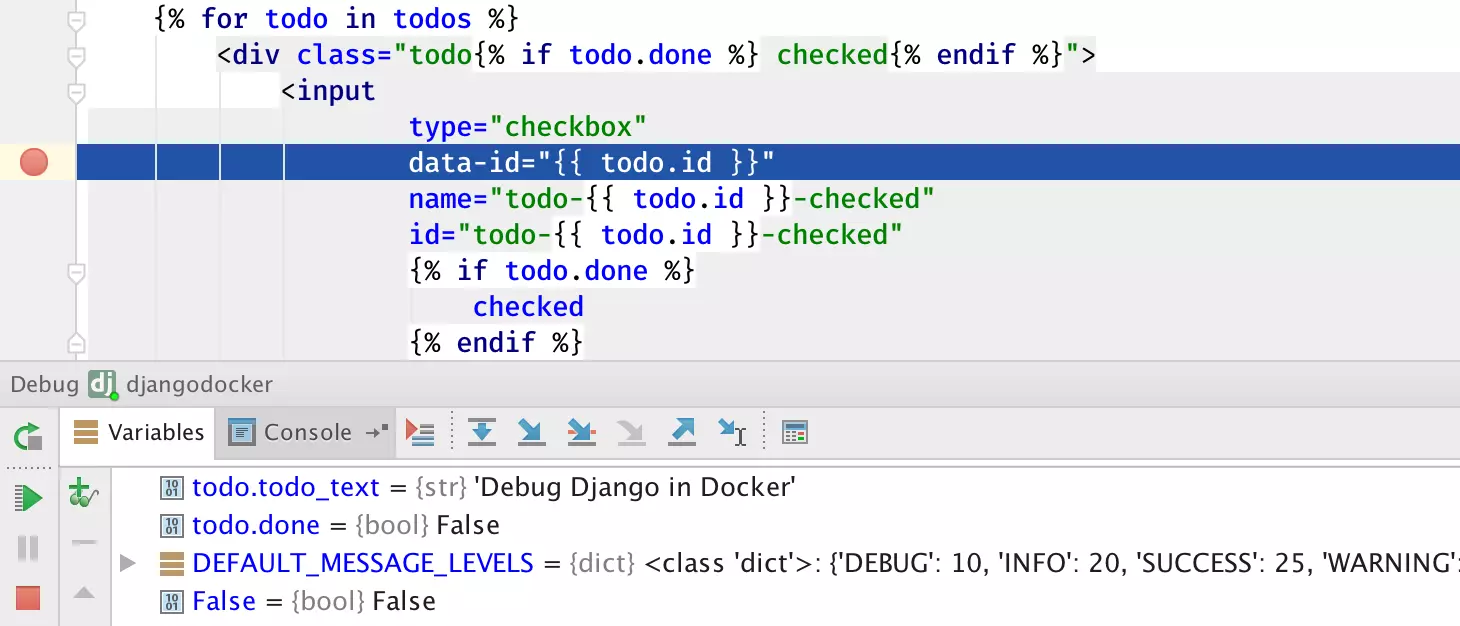Fold the input tag block
The width and height of the screenshot is (1460, 626).
(x=76, y=92)
